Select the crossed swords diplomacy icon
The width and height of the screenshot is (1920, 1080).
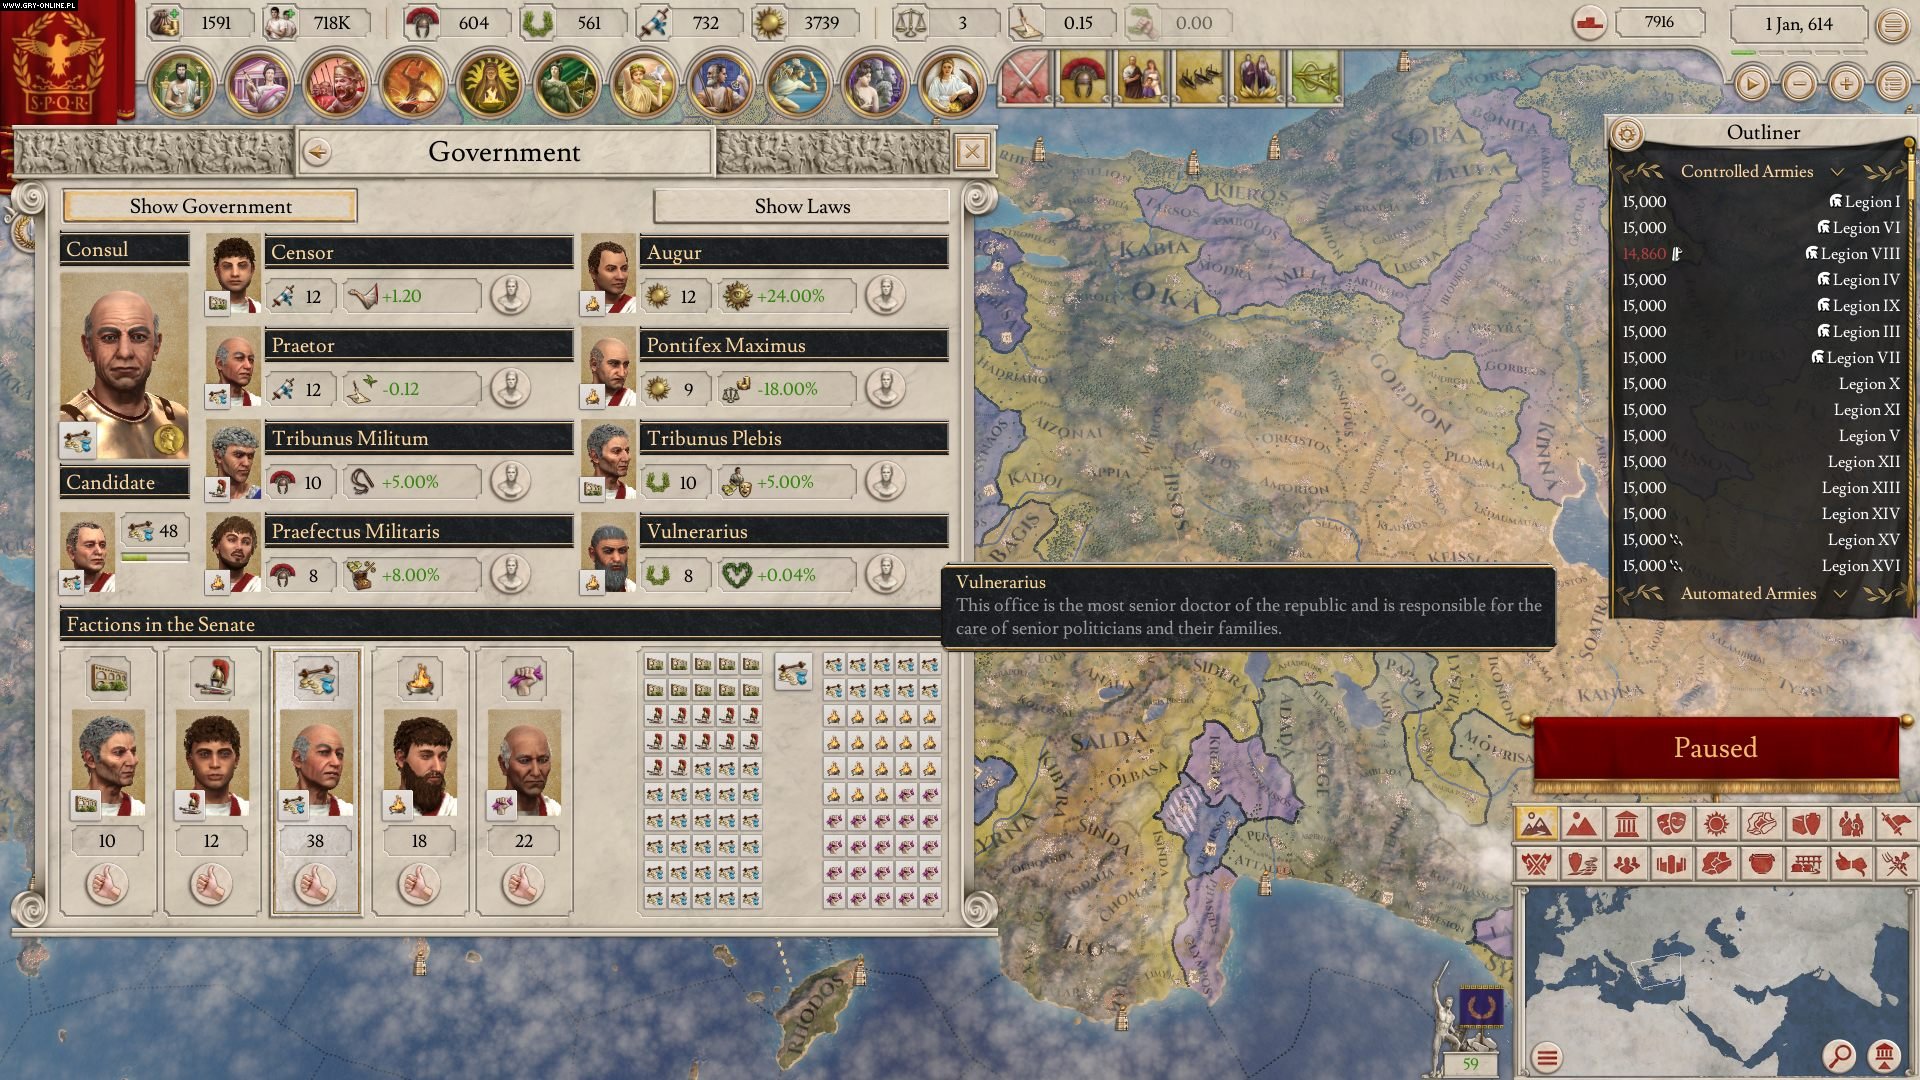1024,78
